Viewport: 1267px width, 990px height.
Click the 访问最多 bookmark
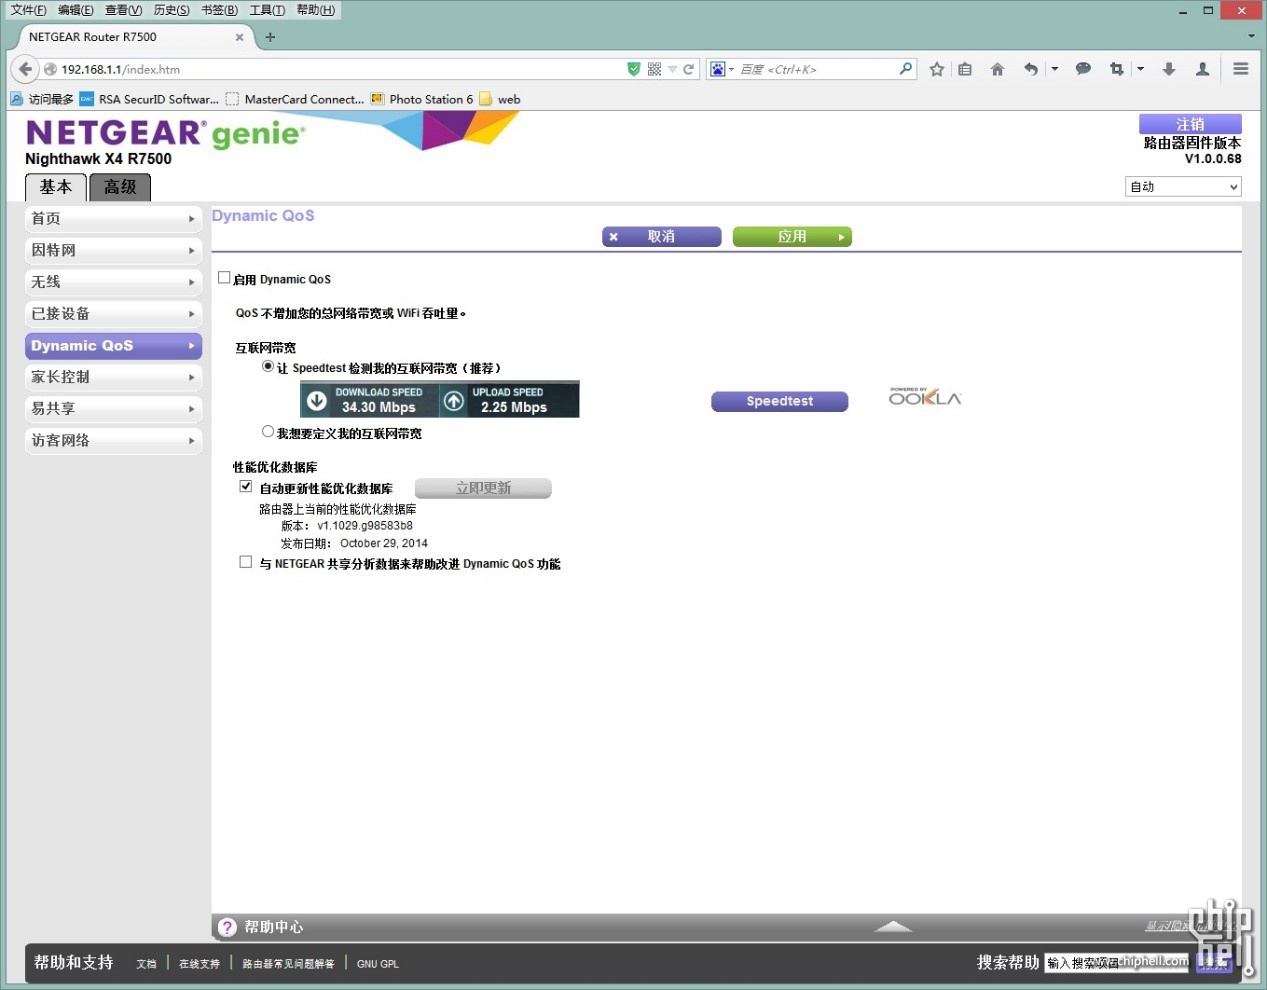[x=42, y=99]
